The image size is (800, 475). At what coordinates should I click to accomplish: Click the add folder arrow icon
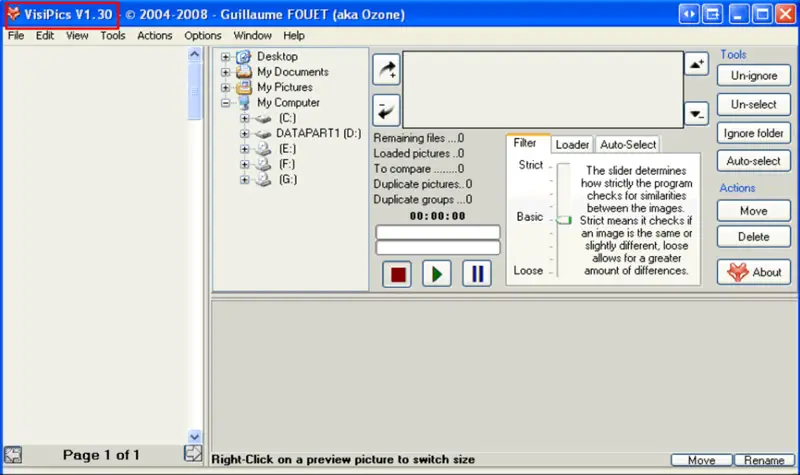click(386, 69)
